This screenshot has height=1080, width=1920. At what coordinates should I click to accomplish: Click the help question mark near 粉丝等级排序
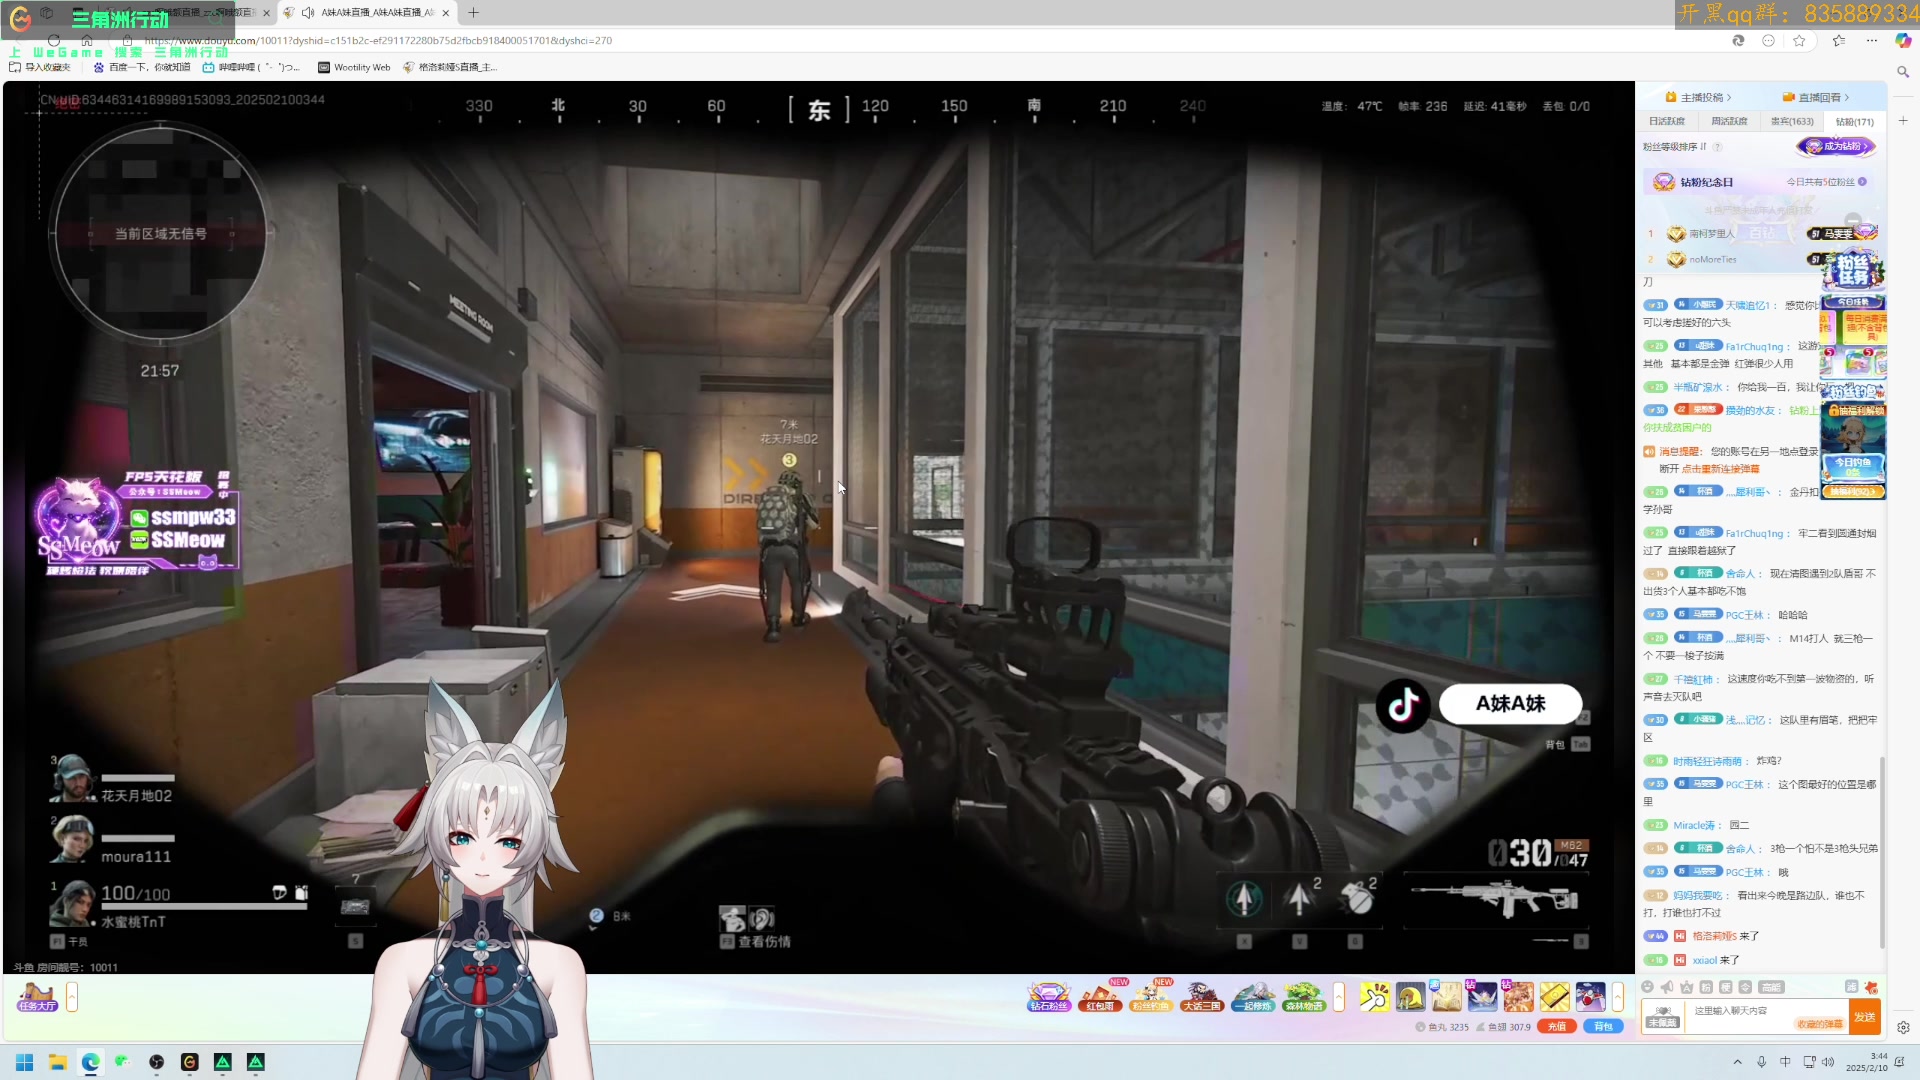(1718, 147)
